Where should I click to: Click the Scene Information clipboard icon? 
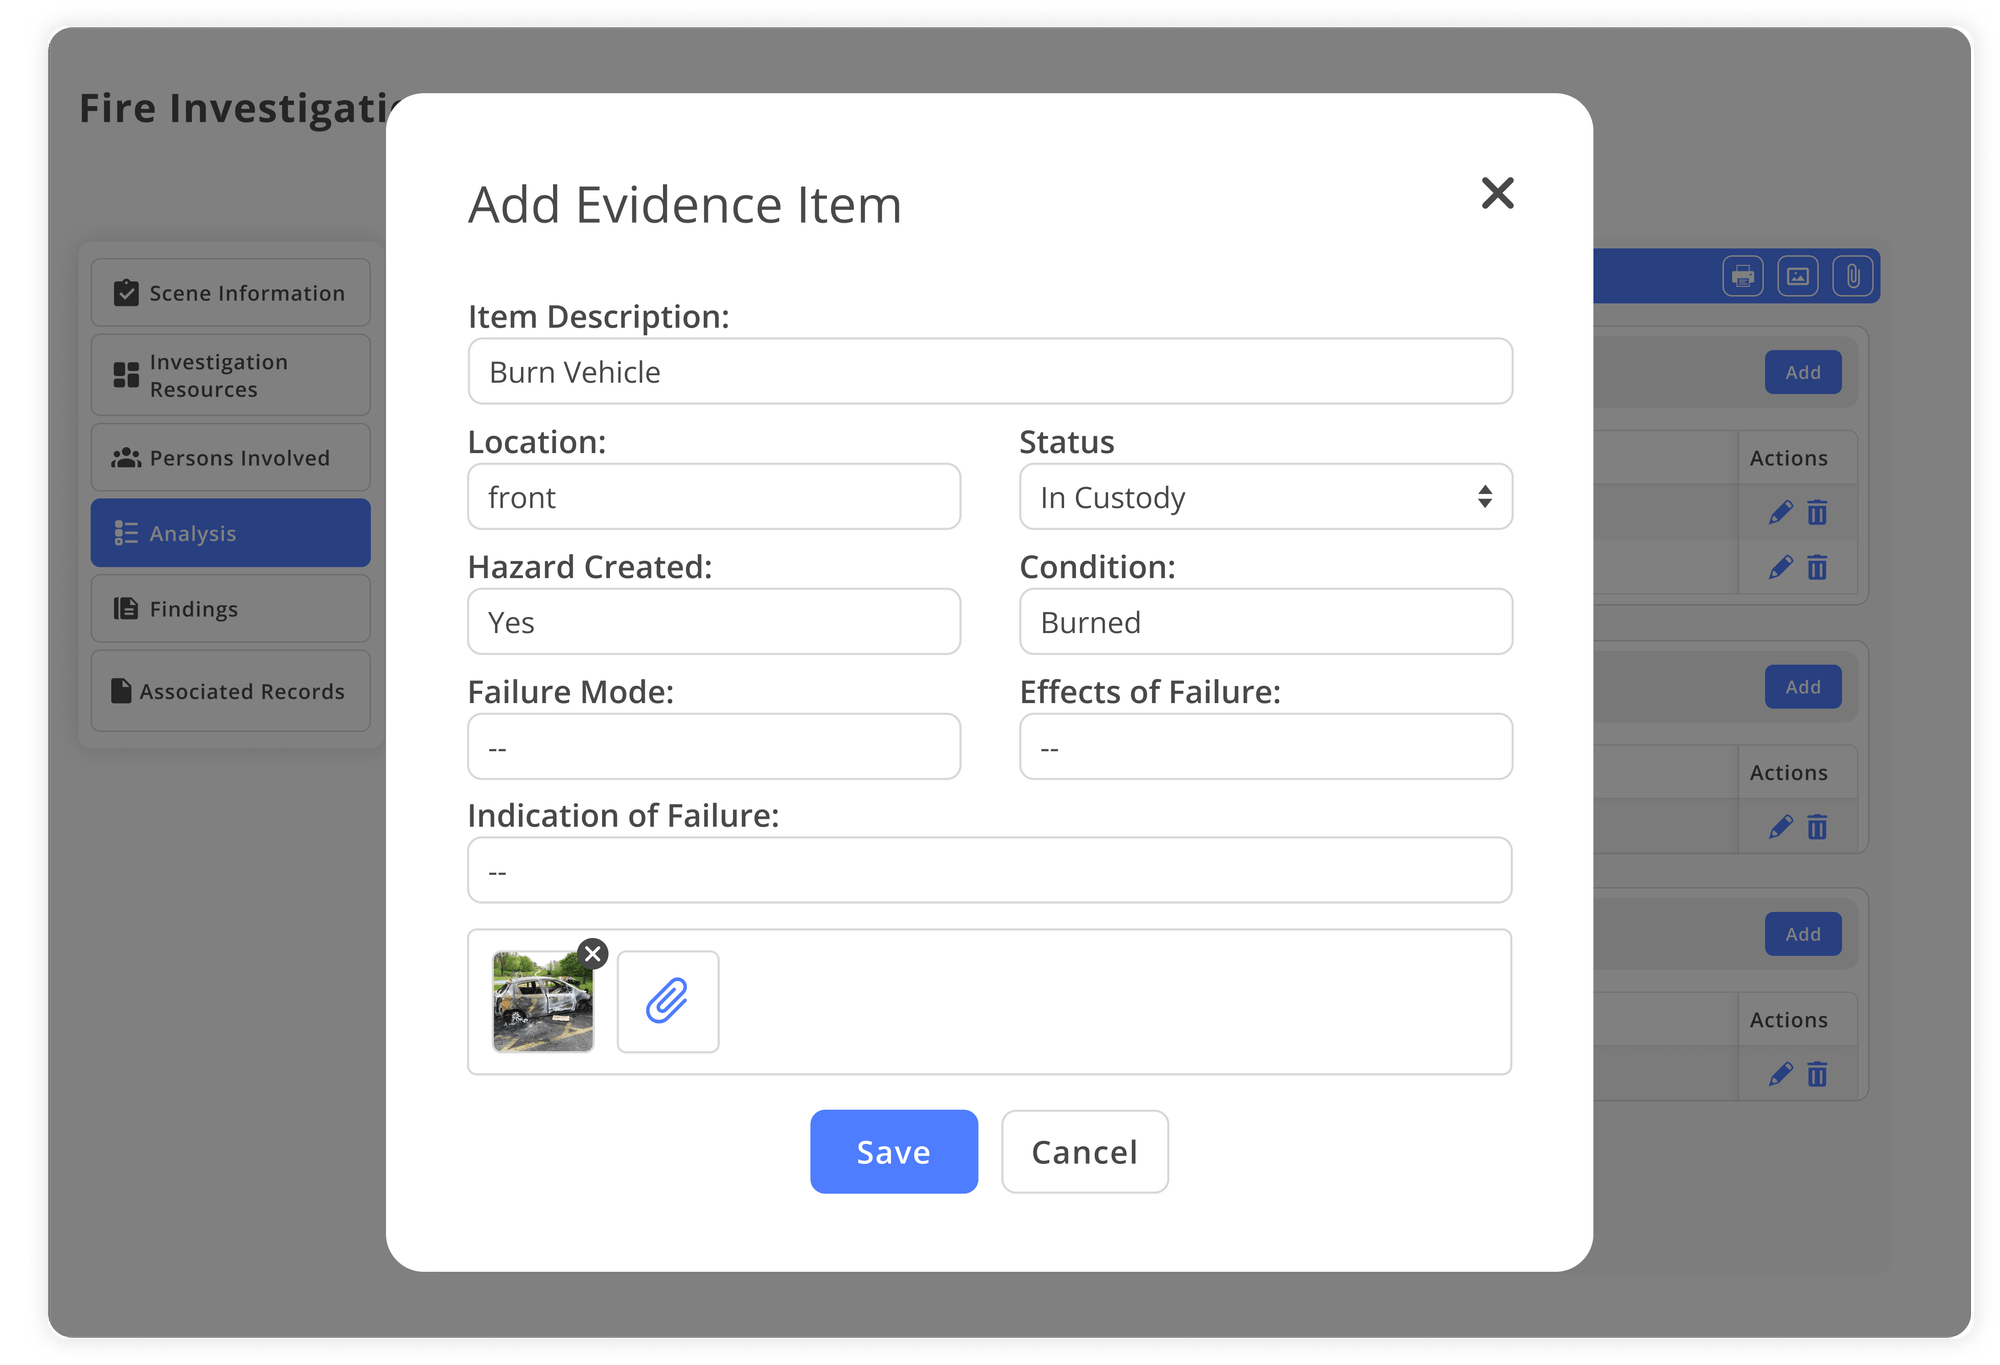tap(124, 292)
